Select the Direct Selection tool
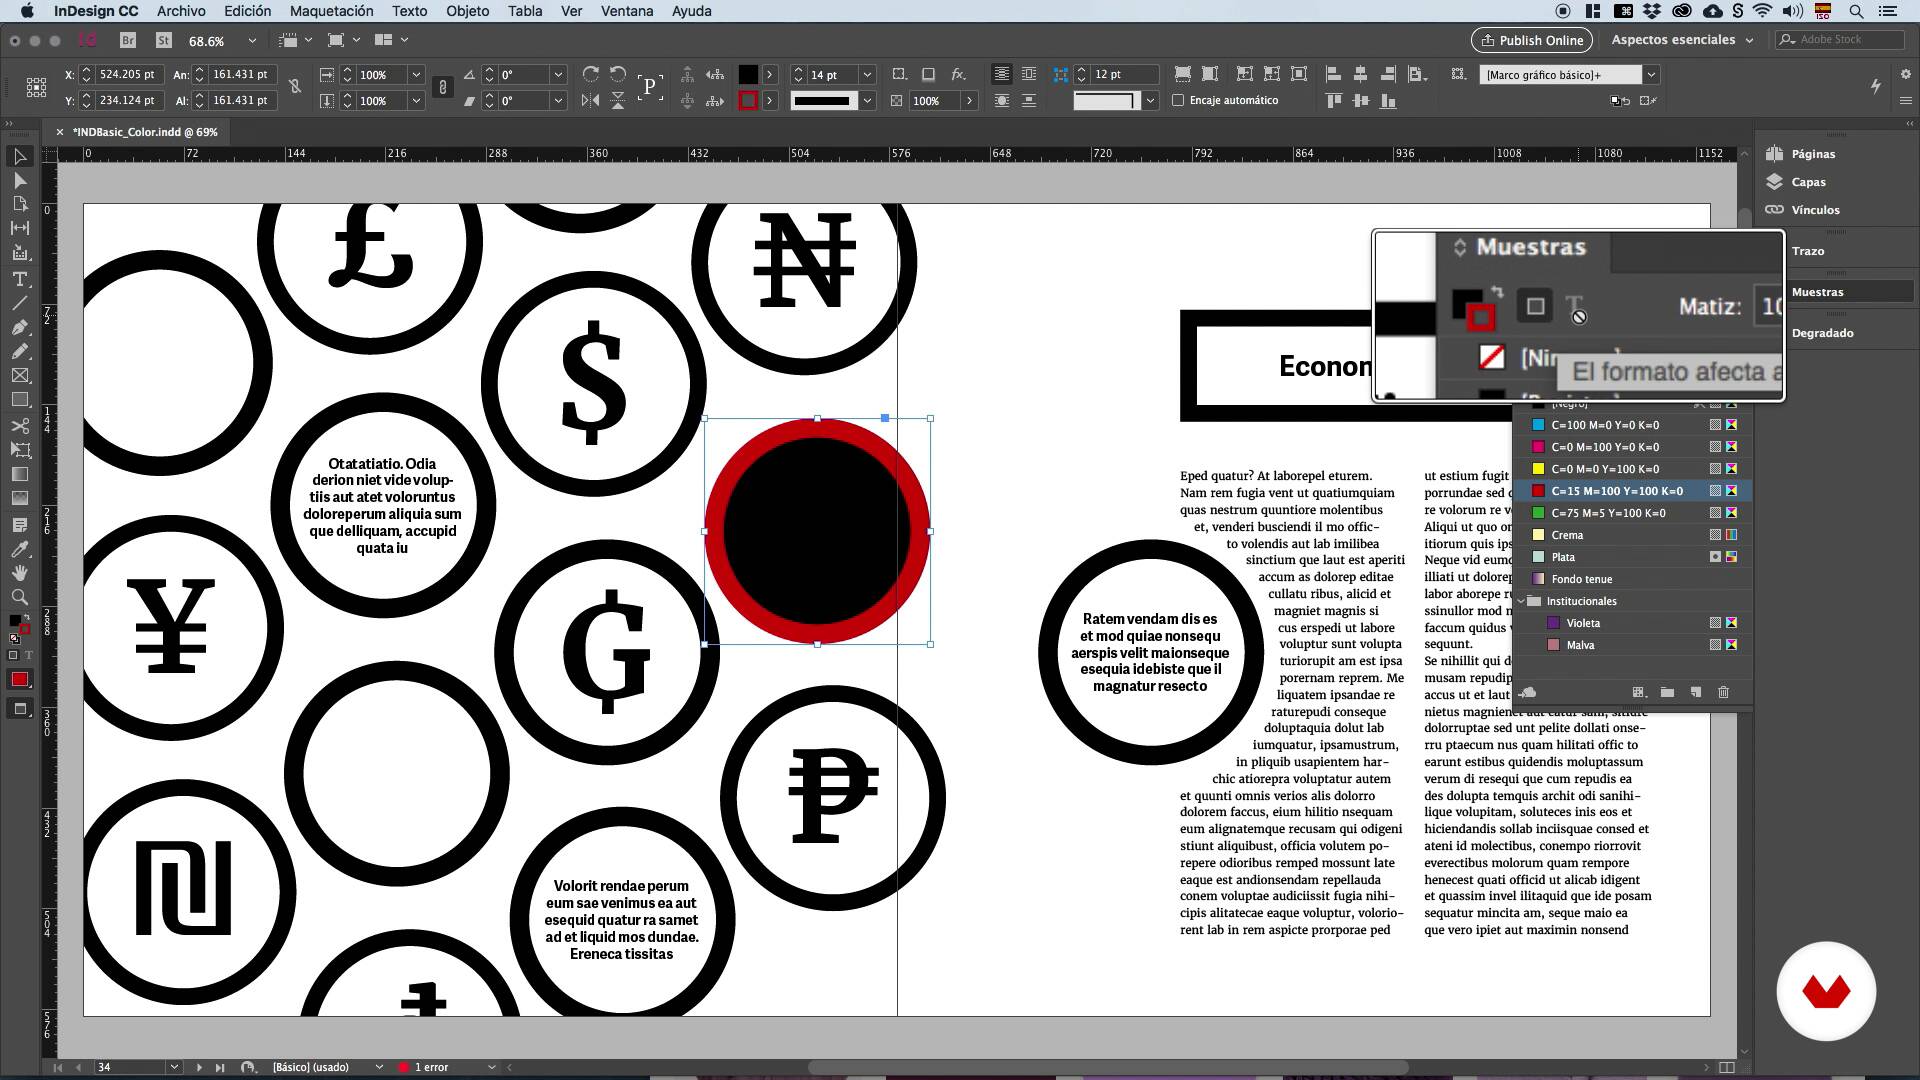Viewport: 1920px width, 1080px height. 19,180
